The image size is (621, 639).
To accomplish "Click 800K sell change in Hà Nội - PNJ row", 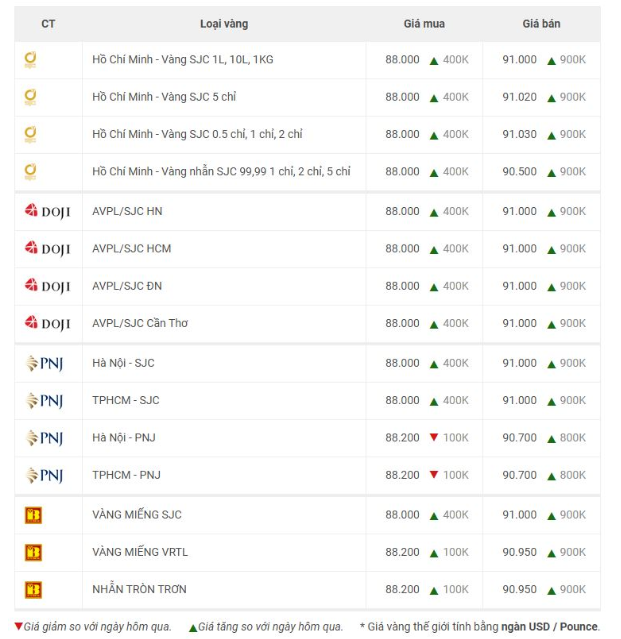I will point(573,438).
